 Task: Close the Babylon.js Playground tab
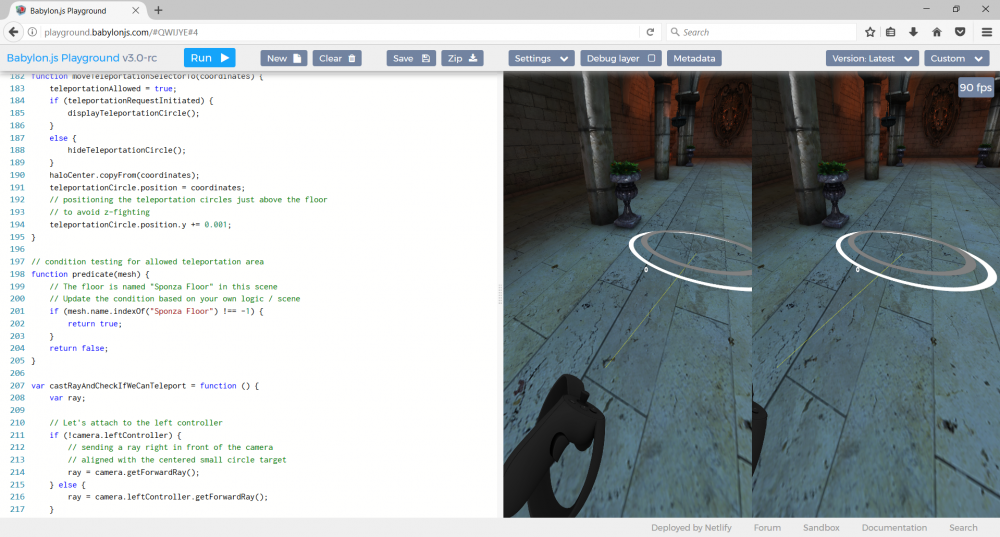[135, 11]
